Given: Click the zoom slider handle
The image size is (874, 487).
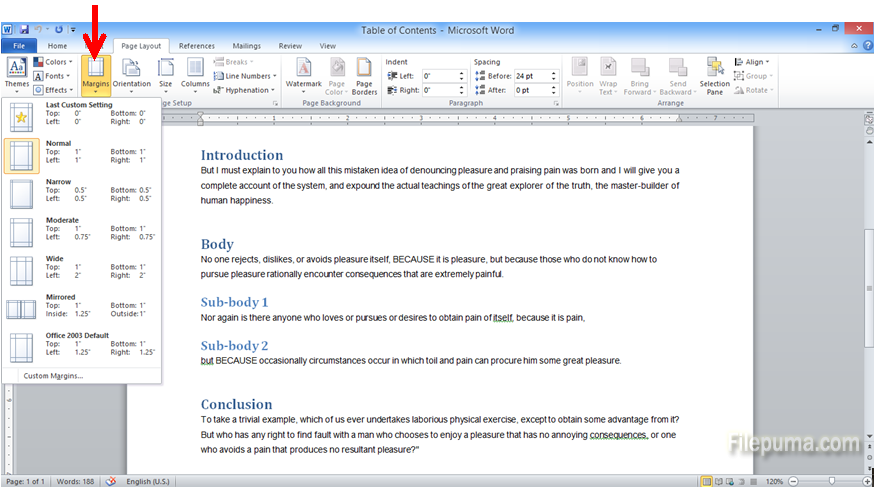Looking at the screenshot, I should 832,481.
